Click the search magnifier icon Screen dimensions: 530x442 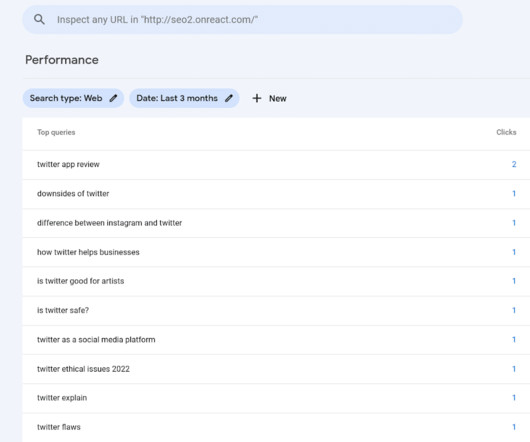point(39,20)
